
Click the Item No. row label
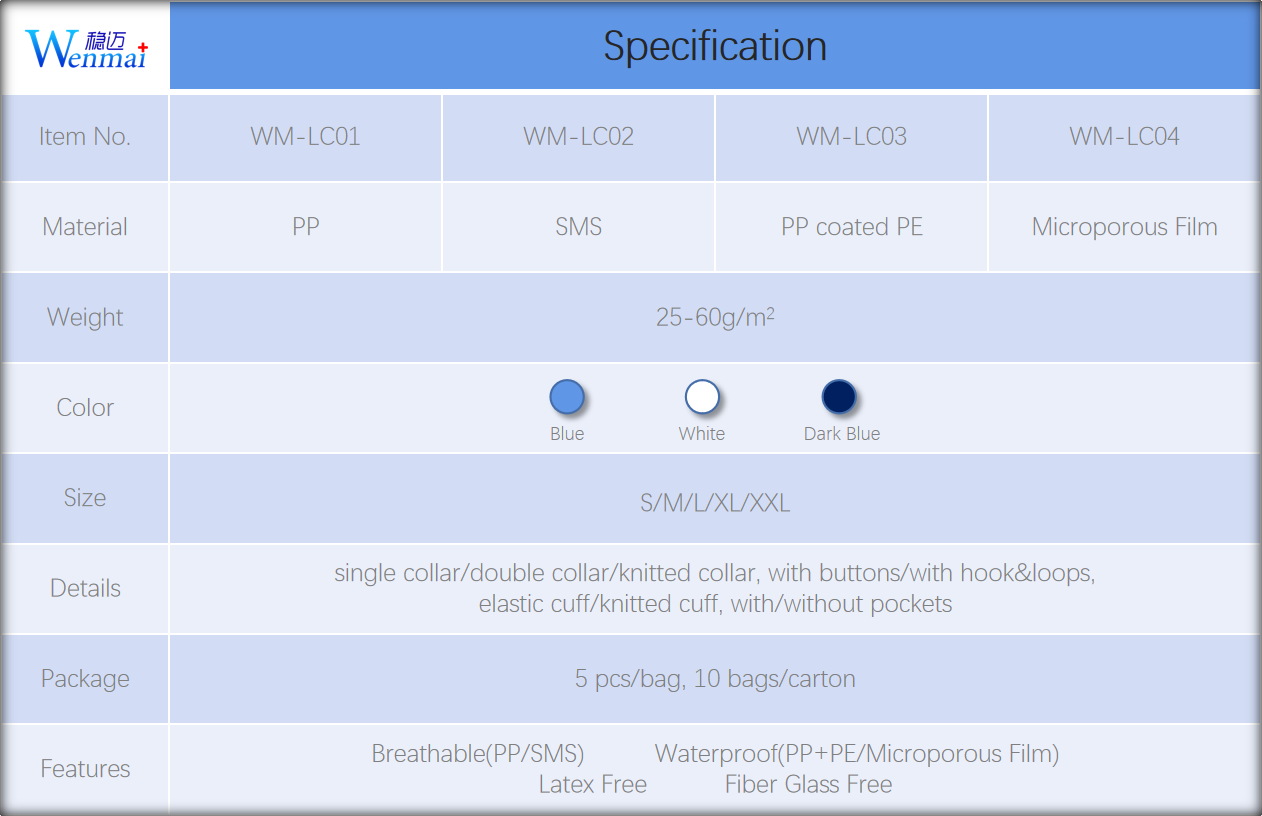[x=85, y=137]
